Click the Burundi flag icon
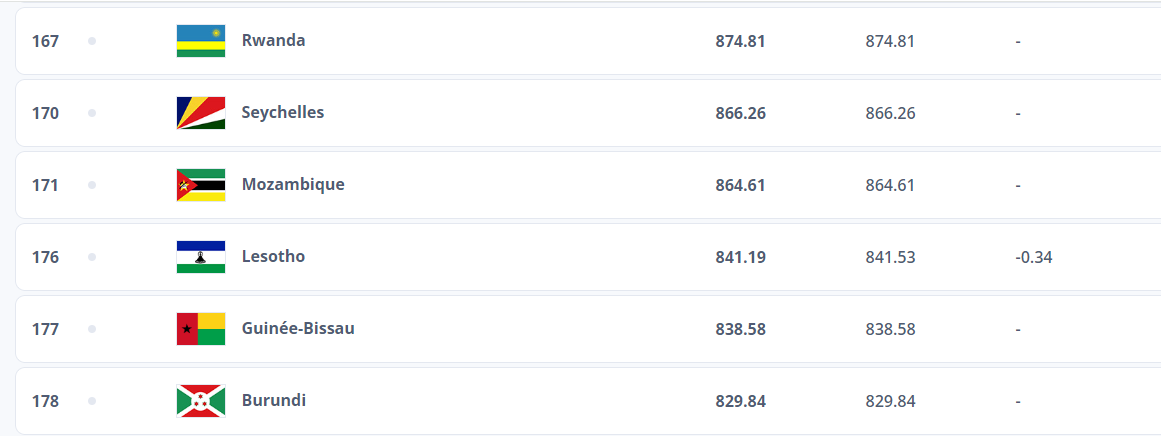This screenshot has width=1161, height=436. pyautogui.click(x=201, y=401)
